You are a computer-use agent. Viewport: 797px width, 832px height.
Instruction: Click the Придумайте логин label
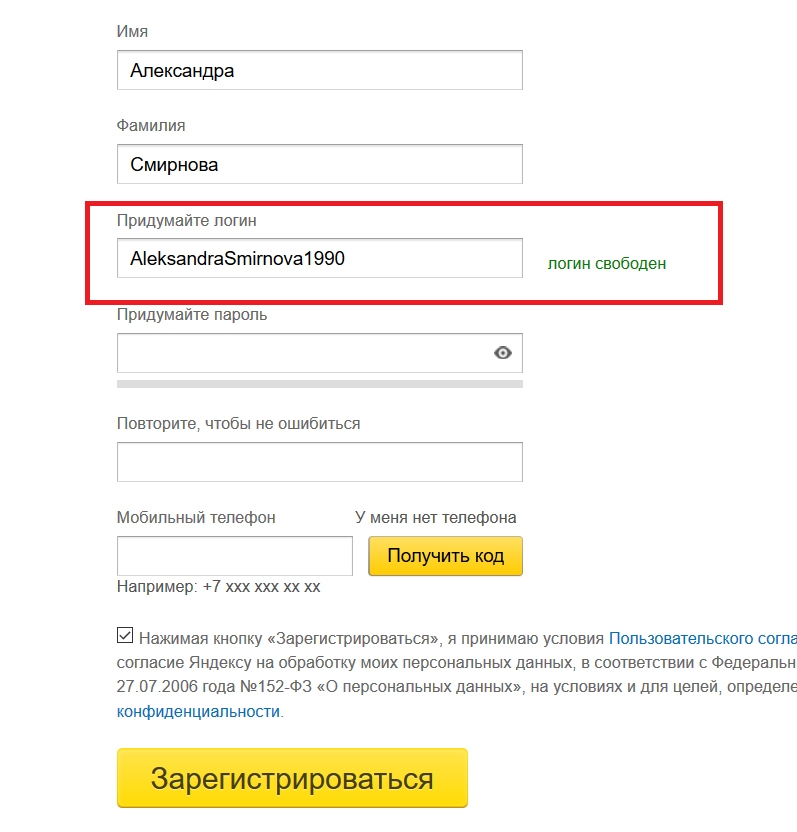[187, 220]
